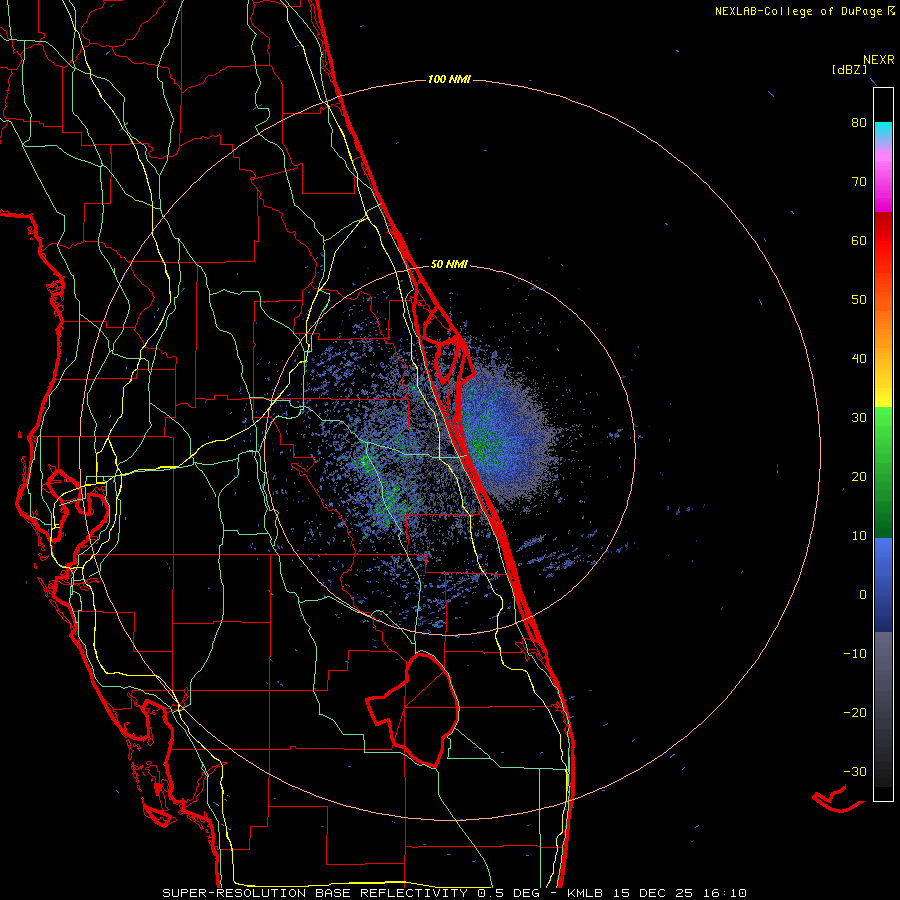Click the 0 value on dBZ scale
The image size is (900, 900).
pyautogui.click(x=863, y=595)
